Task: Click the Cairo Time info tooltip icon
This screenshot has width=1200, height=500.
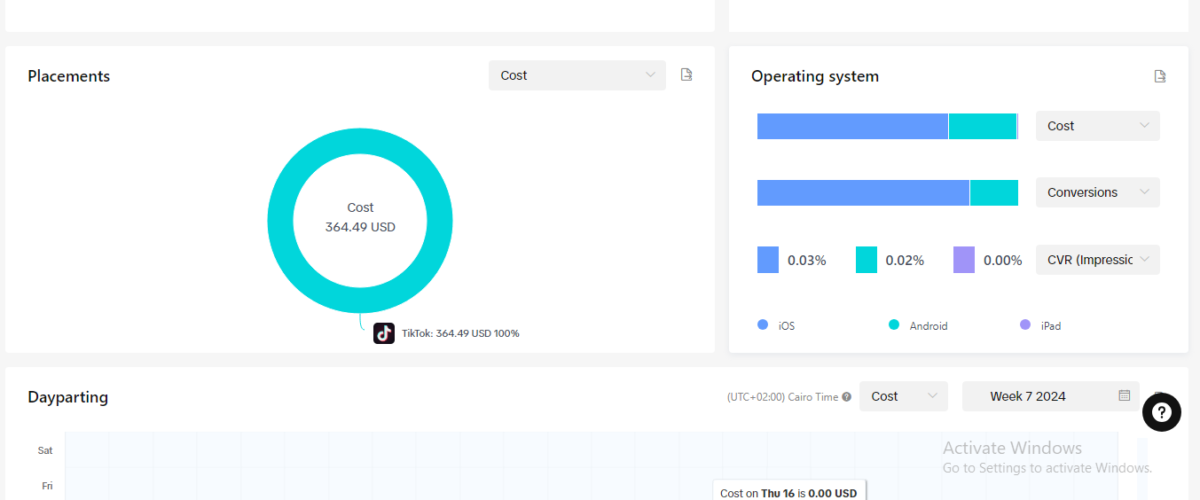Action: click(x=847, y=397)
